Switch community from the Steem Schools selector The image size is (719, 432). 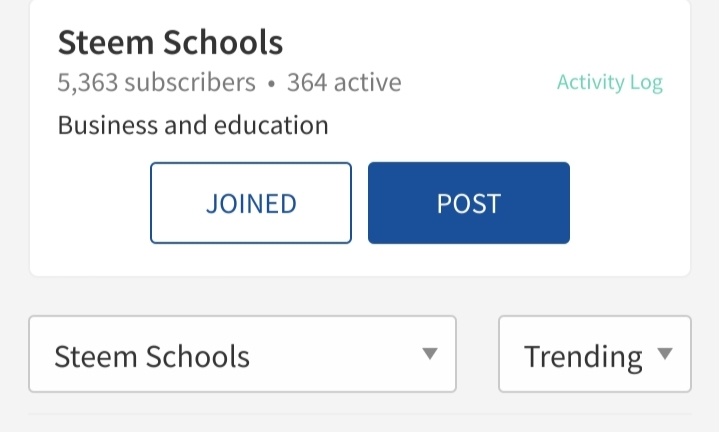(x=242, y=354)
